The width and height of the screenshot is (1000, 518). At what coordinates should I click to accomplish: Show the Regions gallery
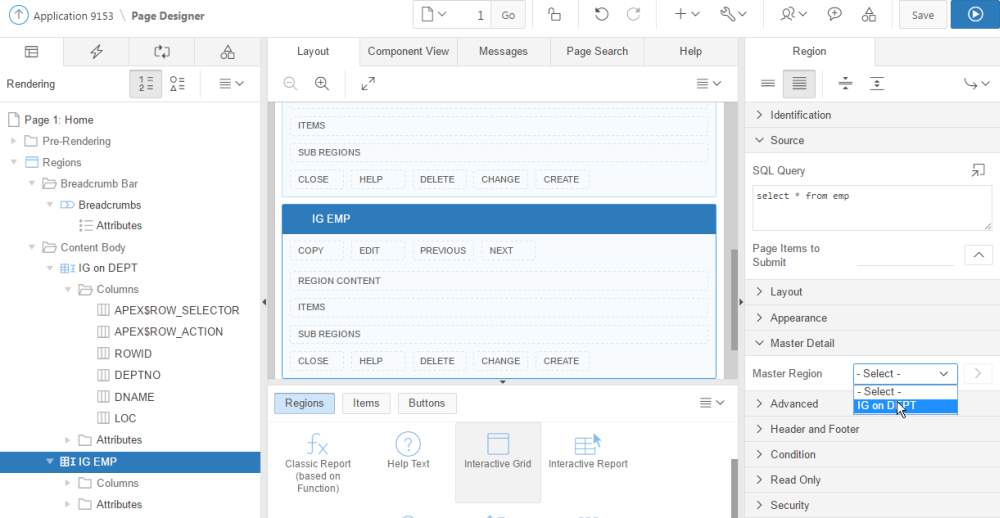[304, 403]
